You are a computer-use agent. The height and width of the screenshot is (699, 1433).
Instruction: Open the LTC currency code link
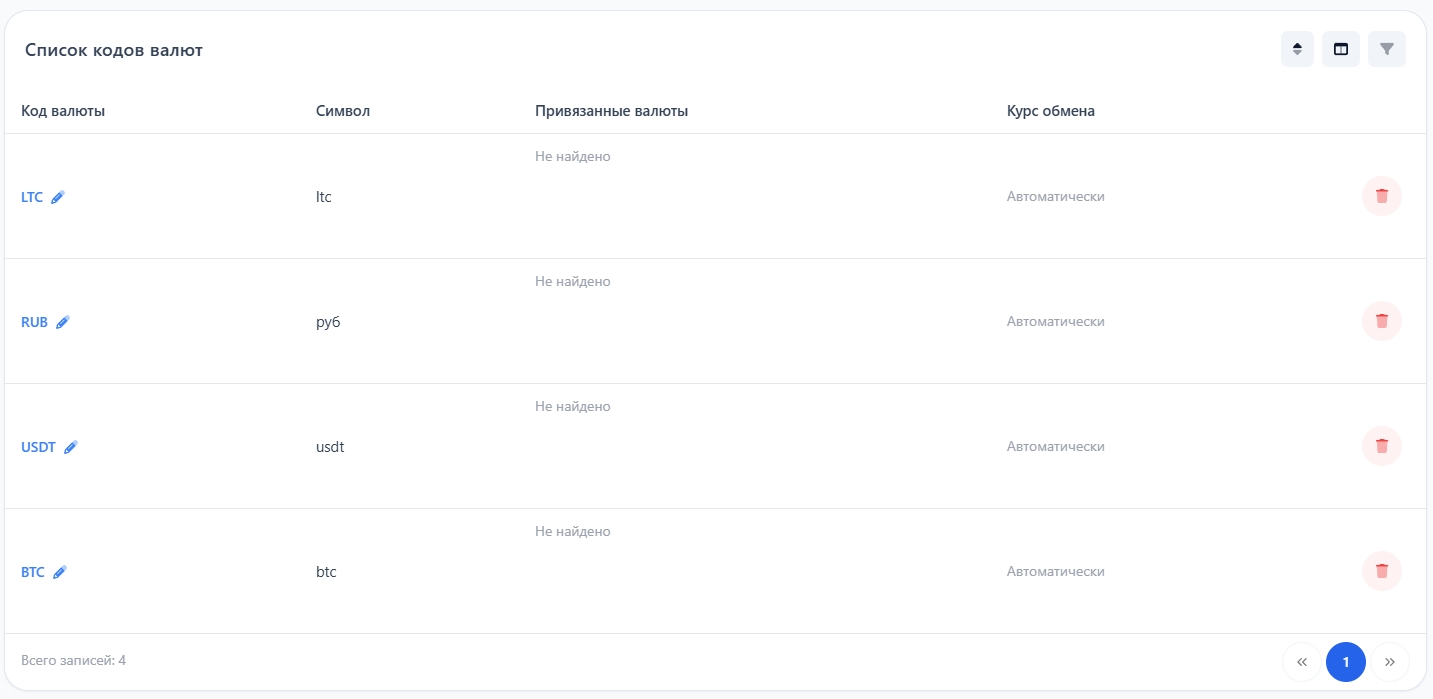[x=32, y=197]
